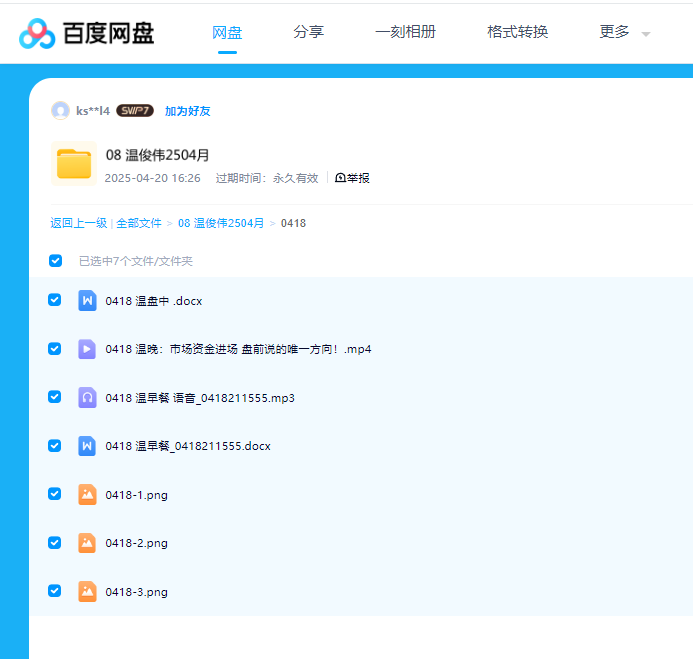Viewport: 693px width, 659px height.
Task: Click the yellow folder icon for 08 温俊伟2504月
Action: pyautogui.click(x=73, y=164)
